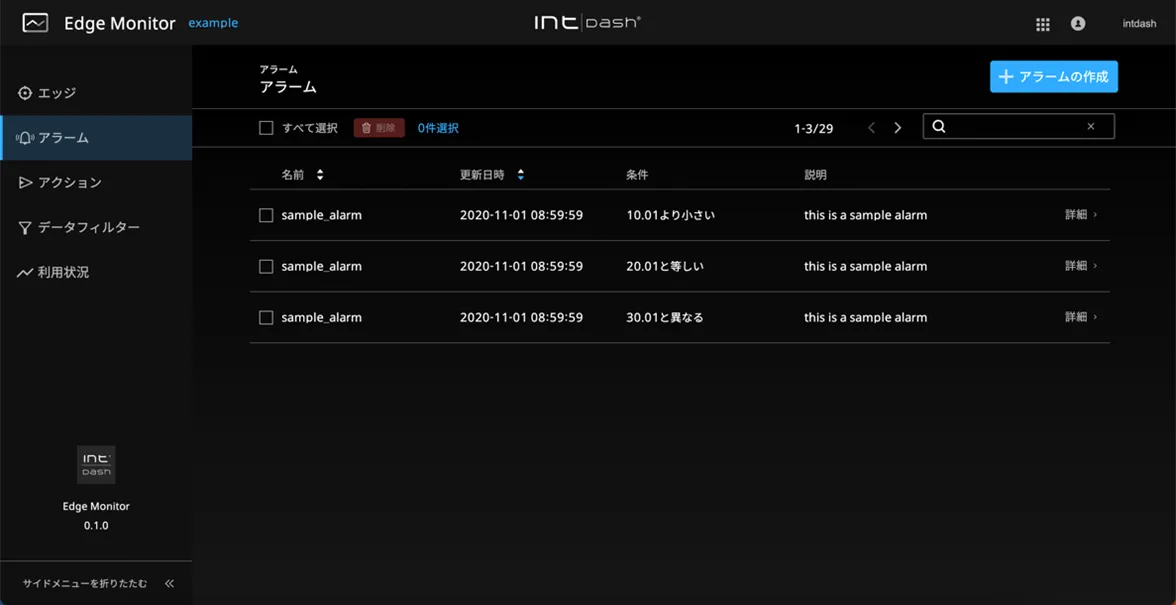The image size is (1176, 605).
Task: Click the red 削除 delete button
Action: click(379, 128)
